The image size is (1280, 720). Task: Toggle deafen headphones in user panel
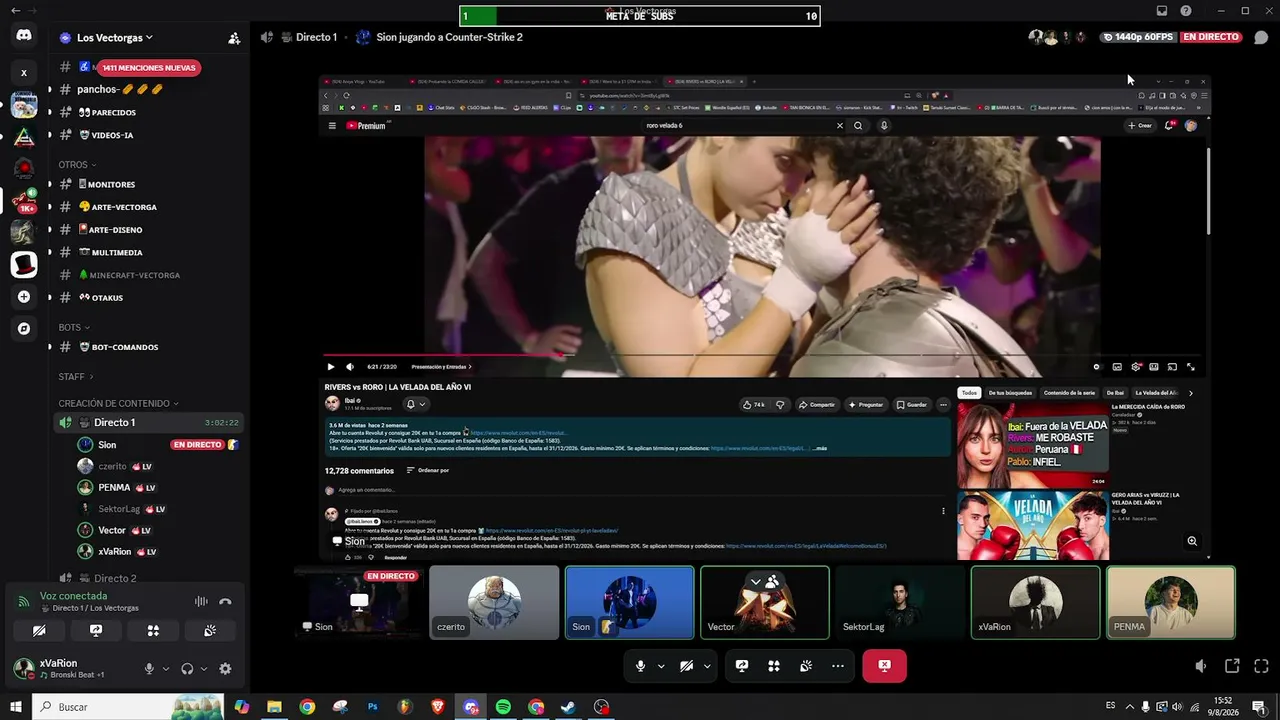187,669
